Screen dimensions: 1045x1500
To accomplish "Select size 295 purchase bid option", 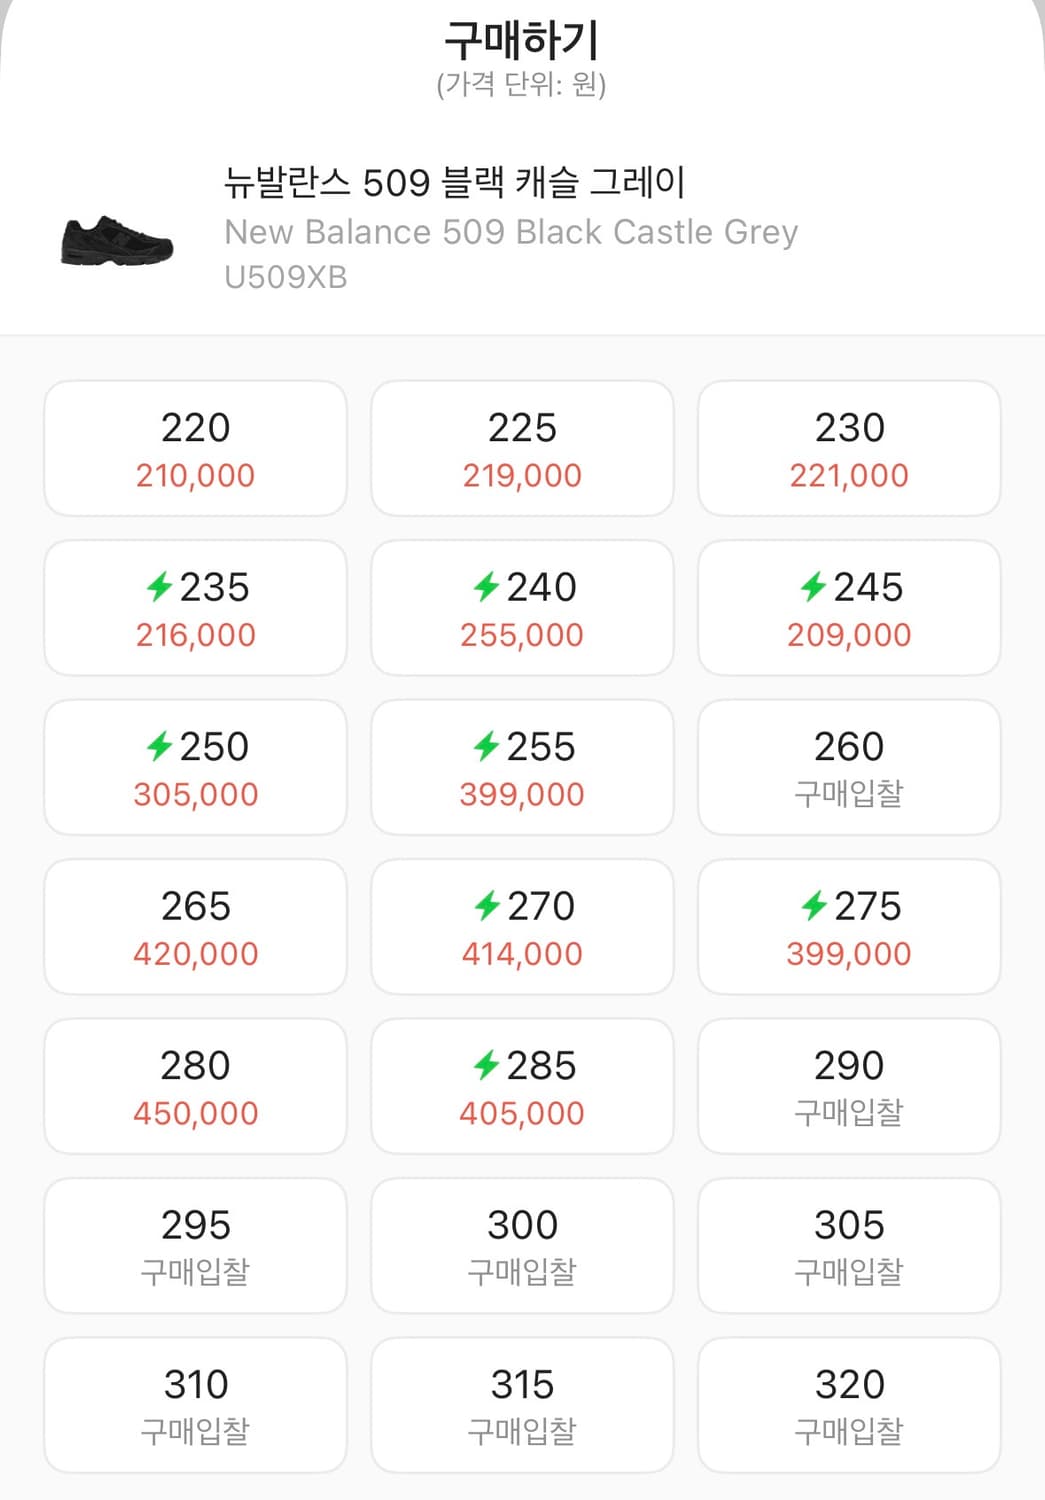I will click(x=196, y=1246).
